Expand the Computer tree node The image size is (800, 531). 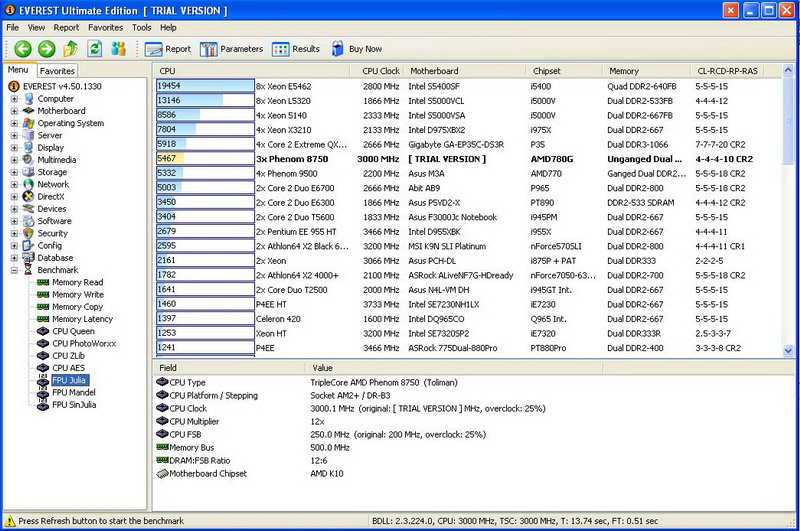point(14,98)
